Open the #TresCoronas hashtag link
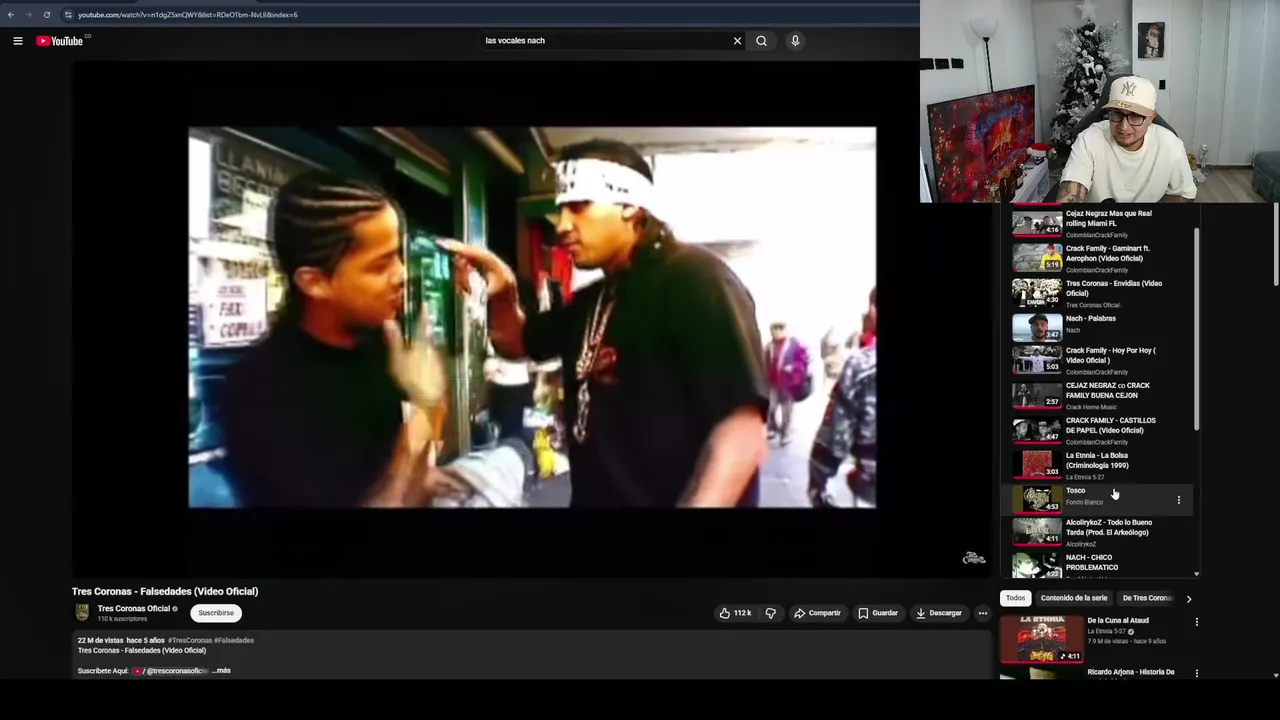 tap(190, 640)
